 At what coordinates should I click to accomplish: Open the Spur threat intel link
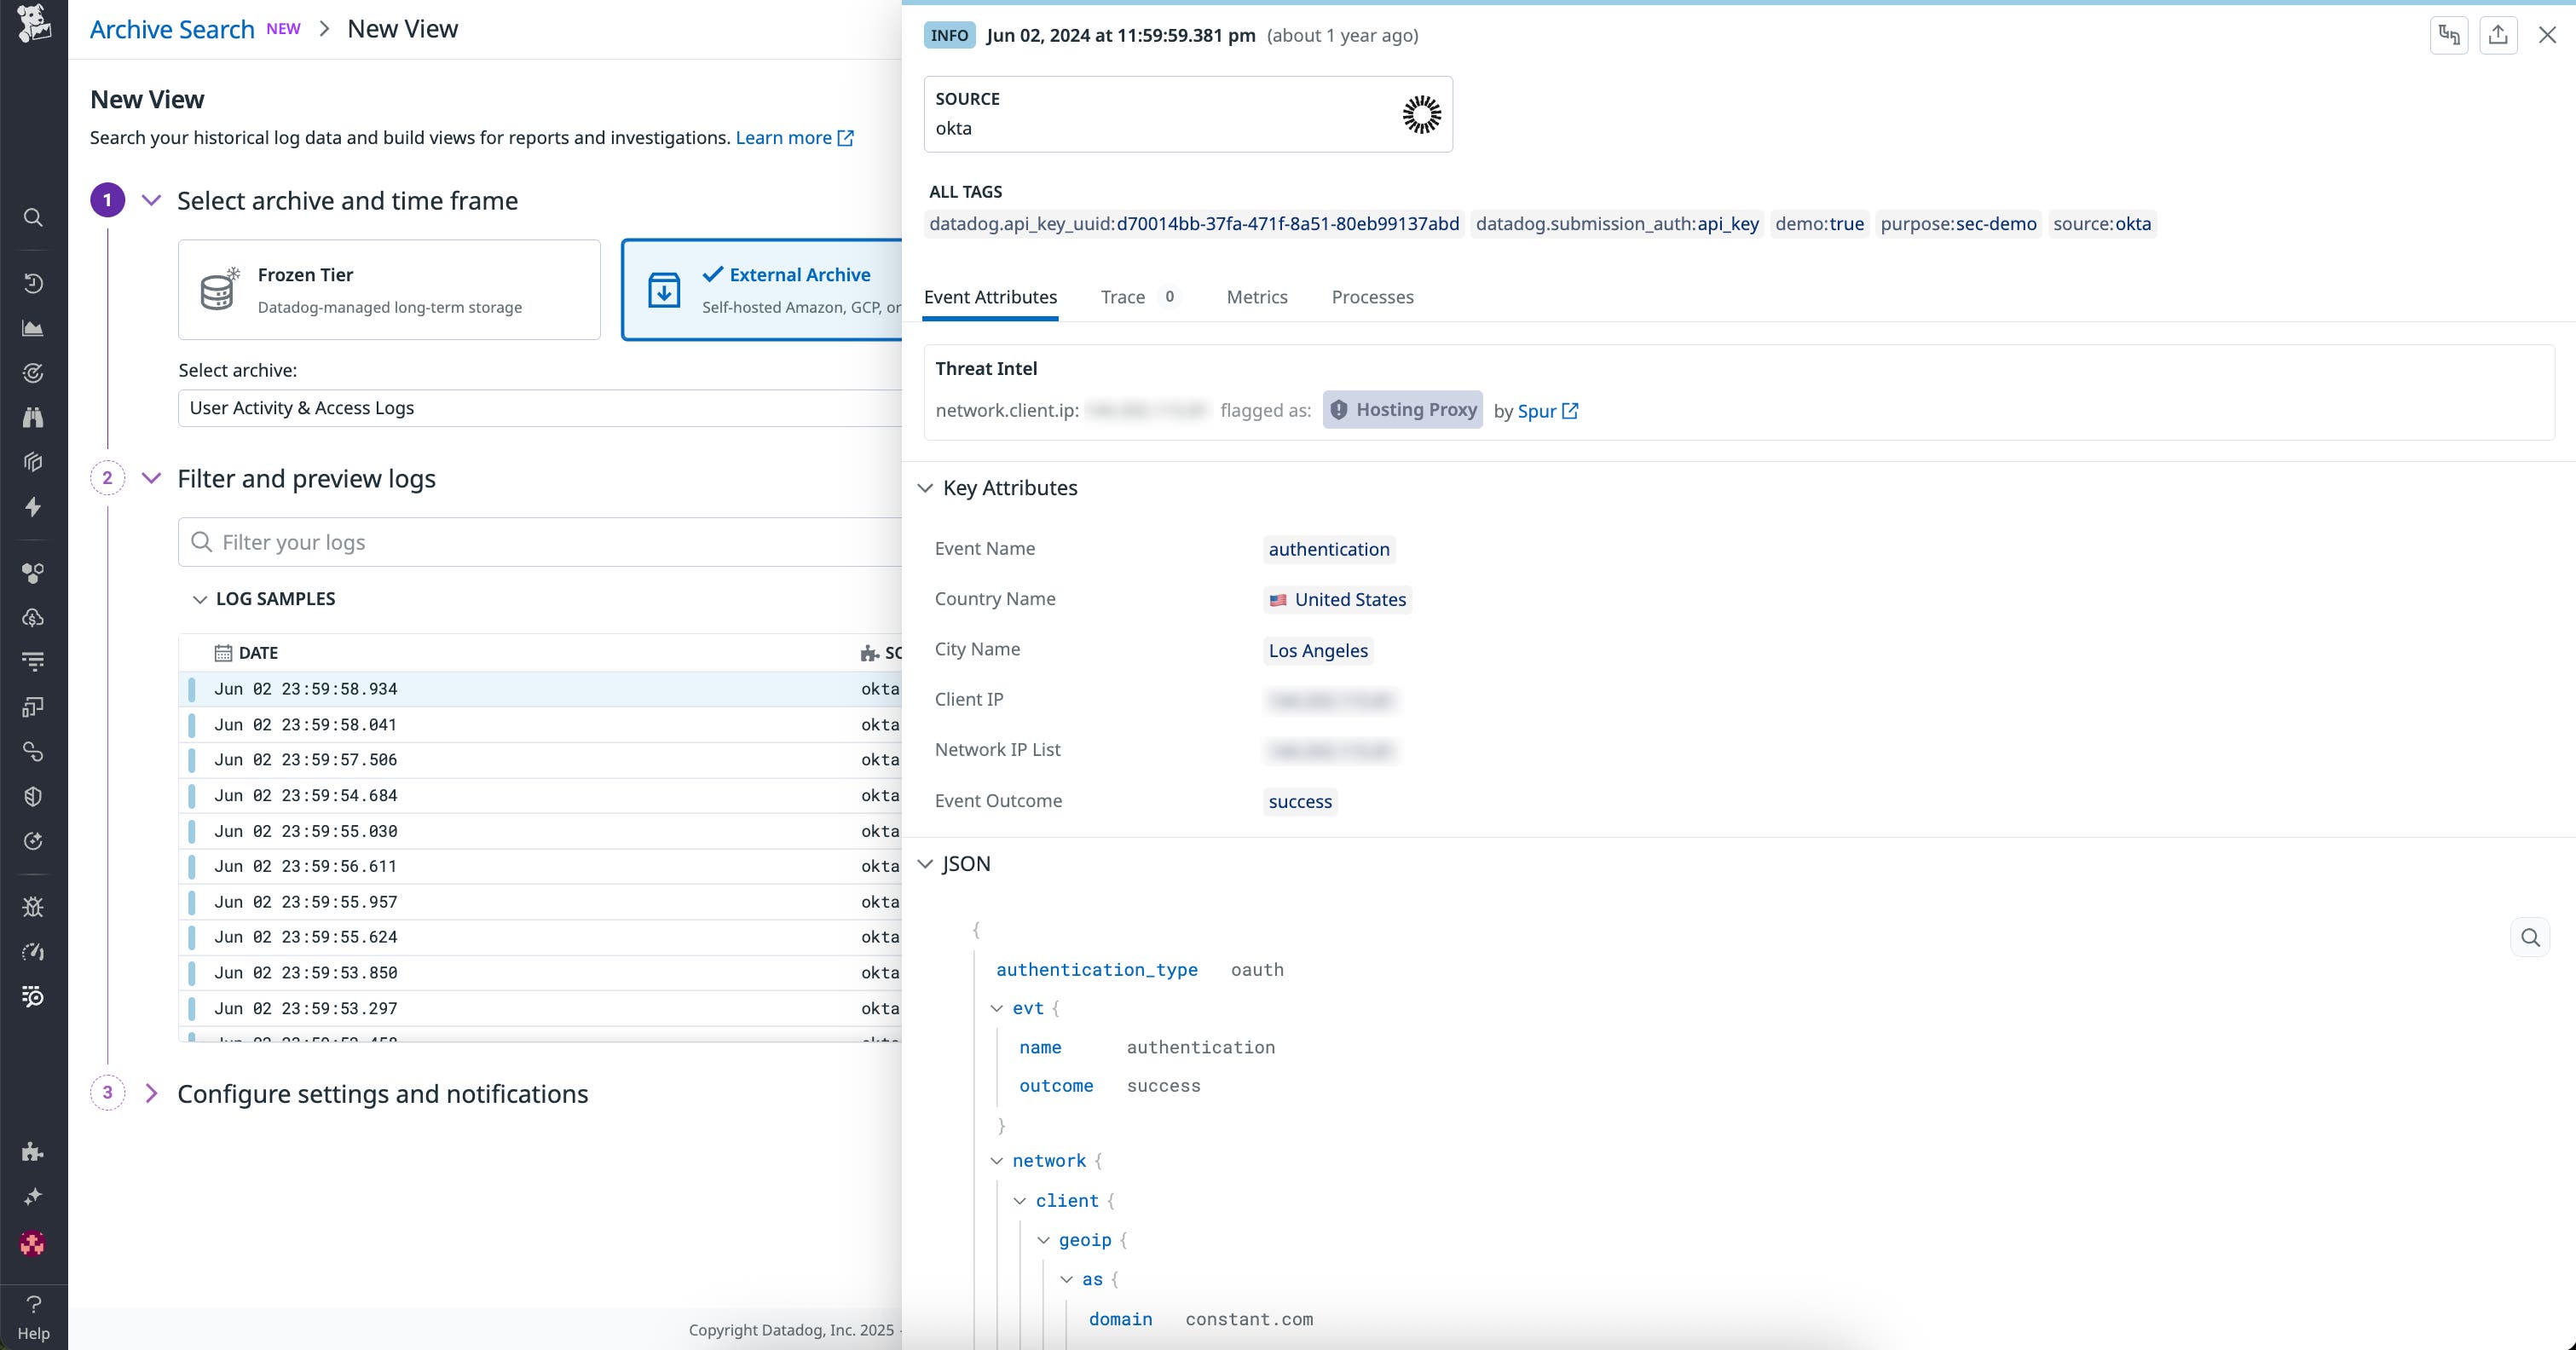tap(1535, 411)
